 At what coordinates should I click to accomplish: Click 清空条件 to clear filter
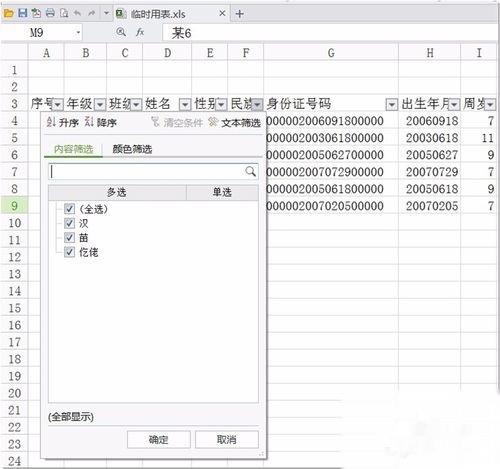click(177, 122)
